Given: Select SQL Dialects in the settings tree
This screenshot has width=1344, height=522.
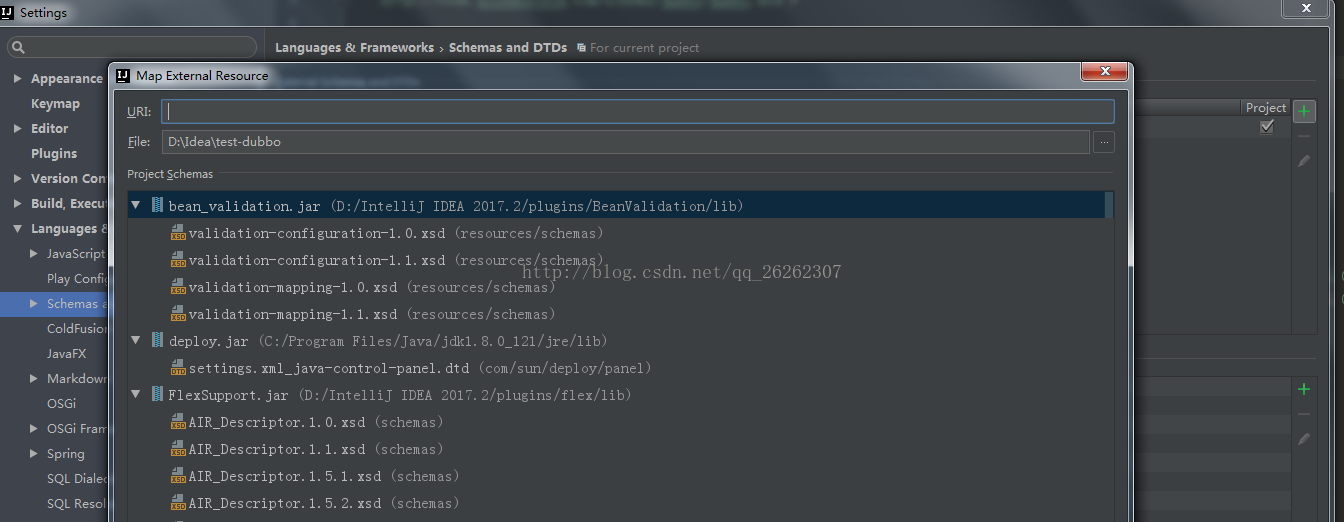Looking at the screenshot, I should pos(78,478).
